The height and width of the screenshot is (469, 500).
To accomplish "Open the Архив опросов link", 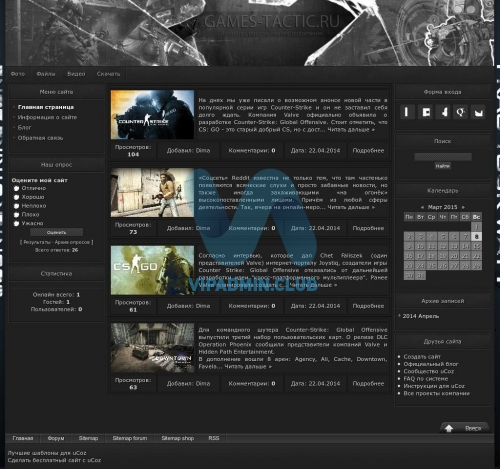I will coord(72,242).
